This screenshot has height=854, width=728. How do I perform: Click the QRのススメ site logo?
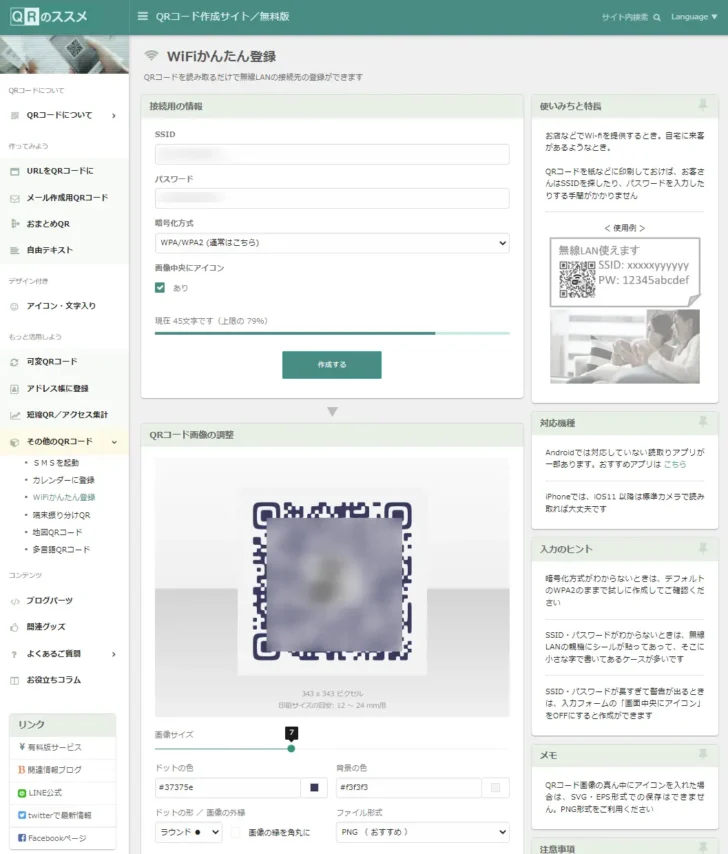pyautogui.click(x=49, y=17)
